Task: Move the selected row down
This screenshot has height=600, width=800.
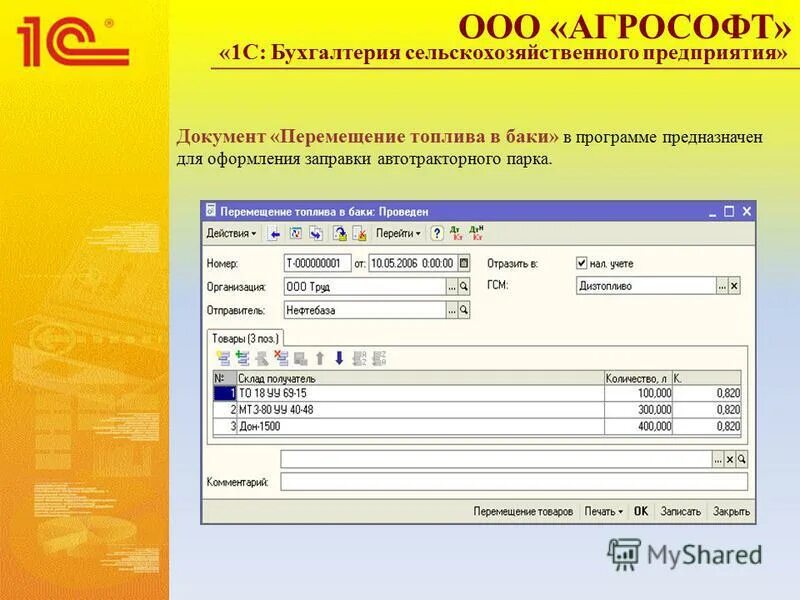Action: (339, 358)
